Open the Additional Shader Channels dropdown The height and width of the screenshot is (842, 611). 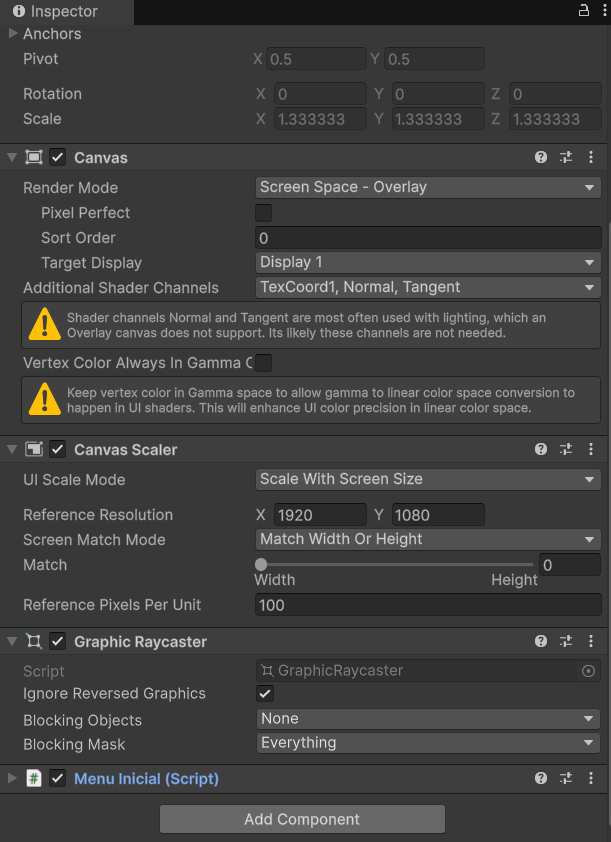coord(428,287)
